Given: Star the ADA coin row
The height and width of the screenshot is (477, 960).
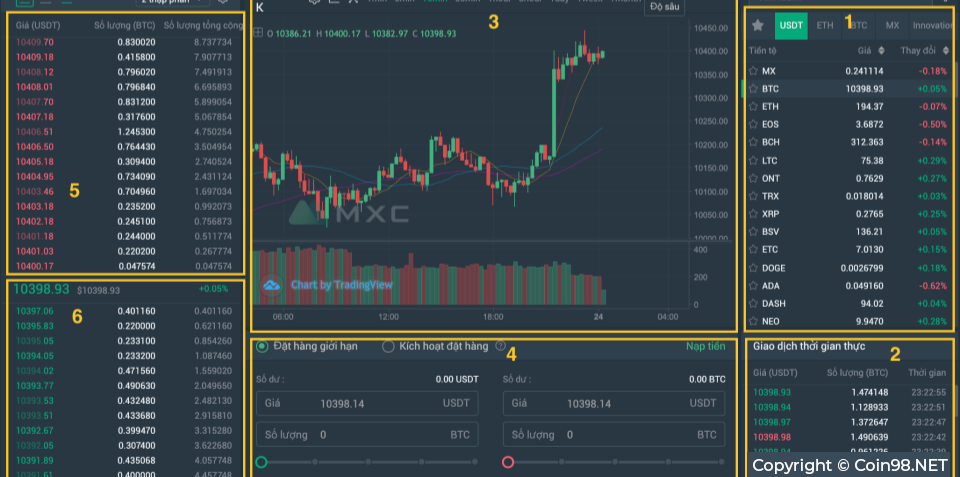Looking at the screenshot, I should coord(753,285).
